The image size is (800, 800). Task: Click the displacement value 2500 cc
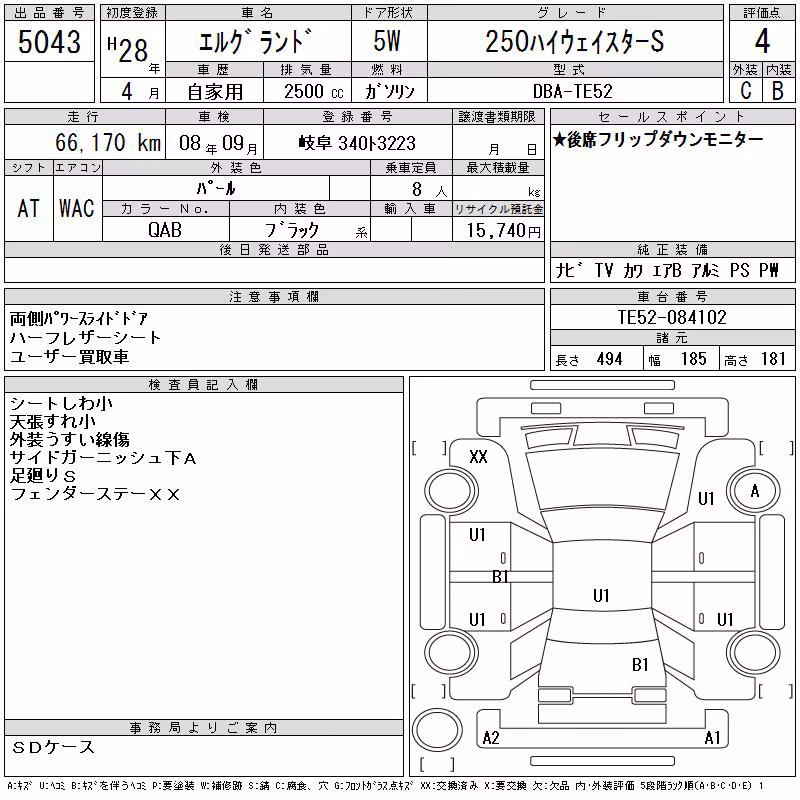pos(314,92)
